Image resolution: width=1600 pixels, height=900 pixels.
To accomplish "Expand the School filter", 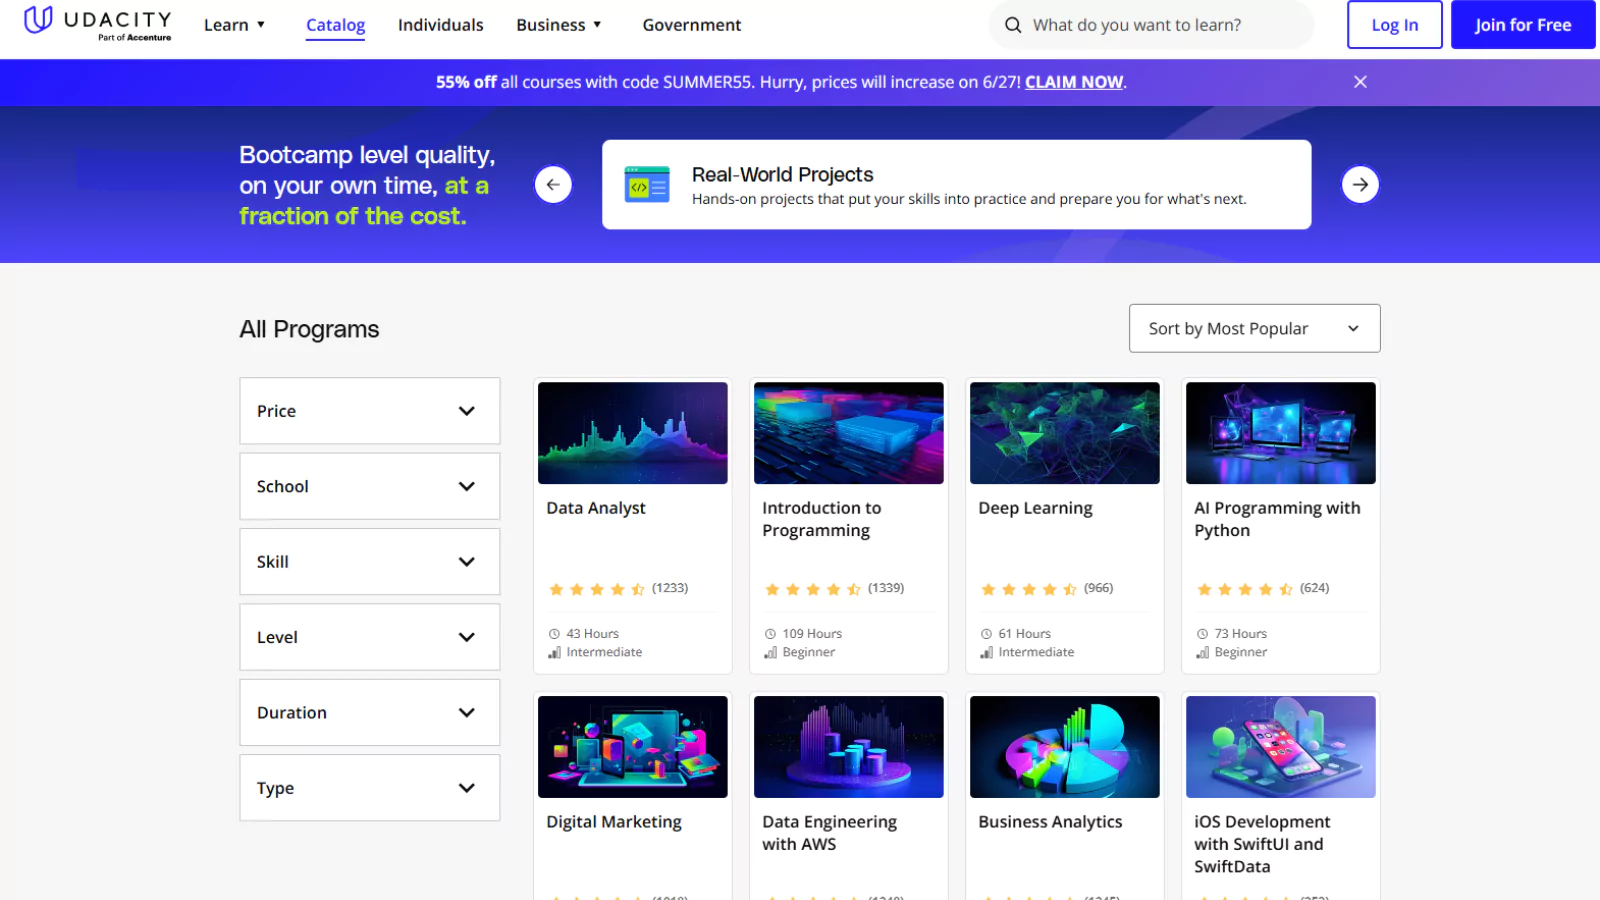I will point(370,486).
